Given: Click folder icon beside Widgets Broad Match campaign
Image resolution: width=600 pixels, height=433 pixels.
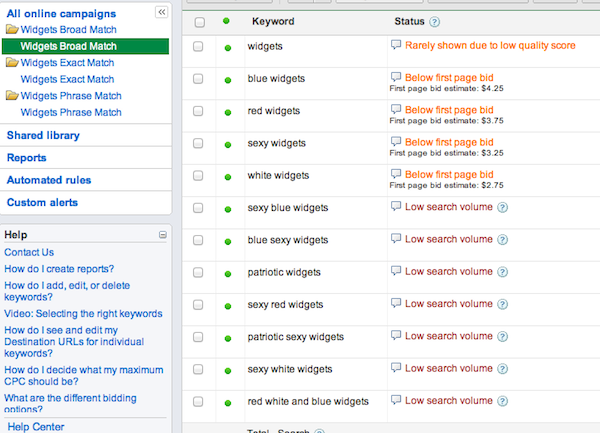Looking at the screenshot, I should point(12,29).
